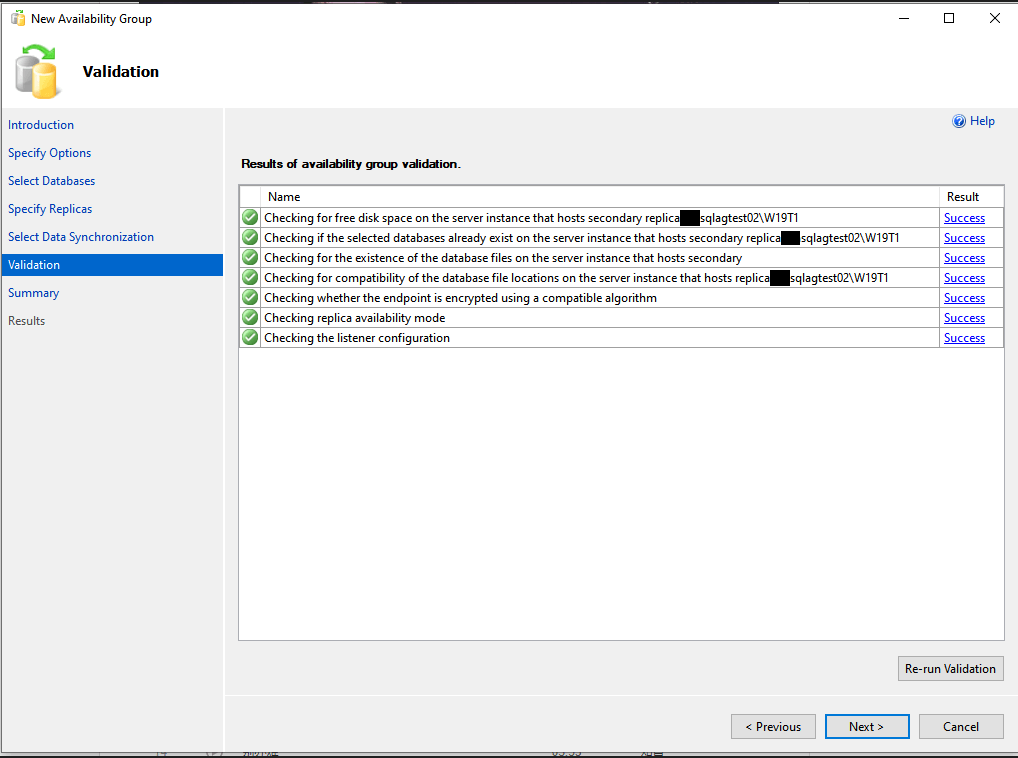Cancel the availability group wizard
The width and height of the screenshot is (1018, 758).
960,727
